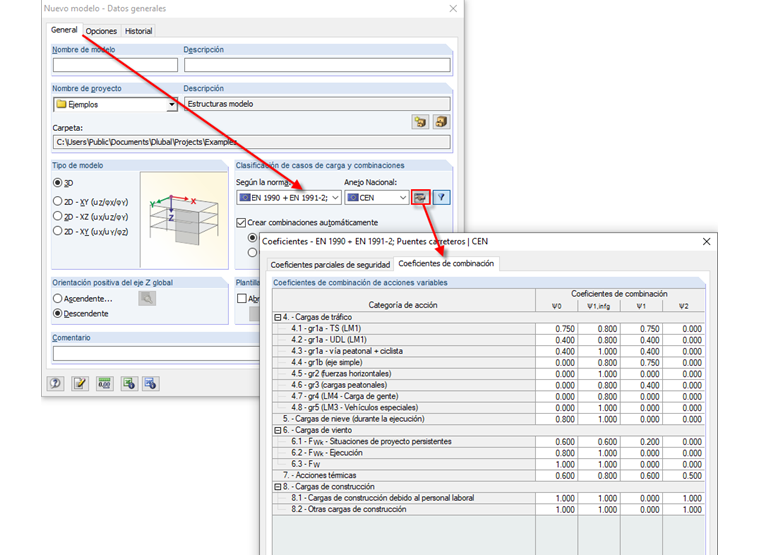The image size is (760, 555).
Task: Click ψ2 value 0.500 in Acciones térmicas row
Action: click(x=684, y=476)
